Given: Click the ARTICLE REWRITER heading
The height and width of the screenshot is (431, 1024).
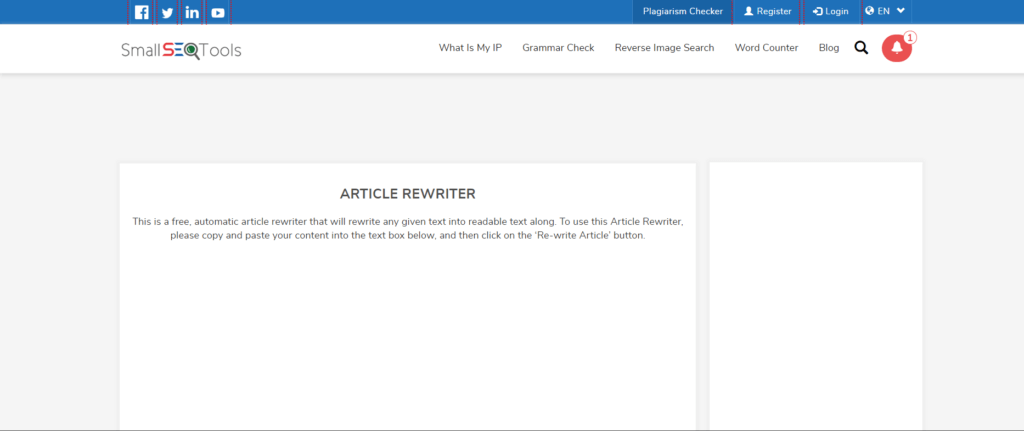Looking at the screenshot, I should tap(408, 194).
